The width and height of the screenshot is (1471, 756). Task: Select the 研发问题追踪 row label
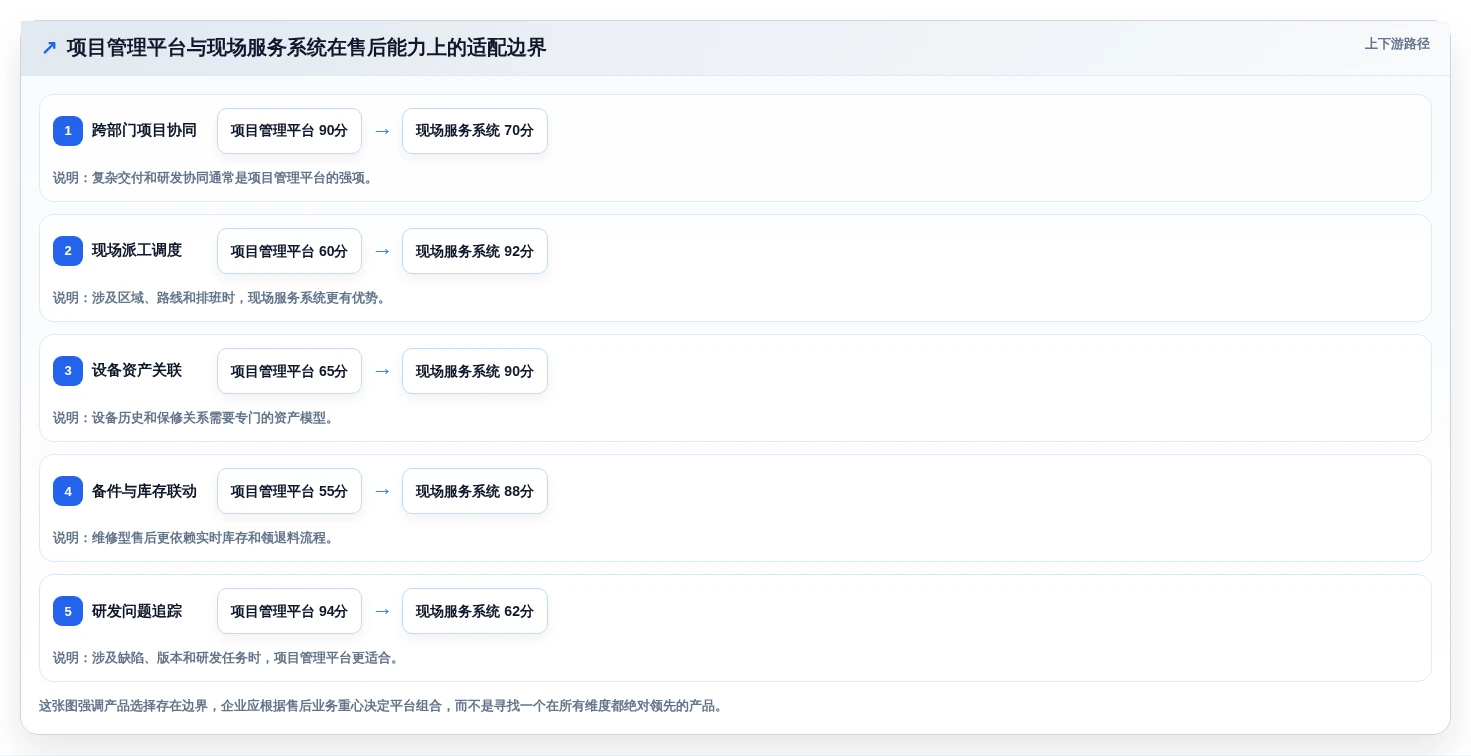137,611
